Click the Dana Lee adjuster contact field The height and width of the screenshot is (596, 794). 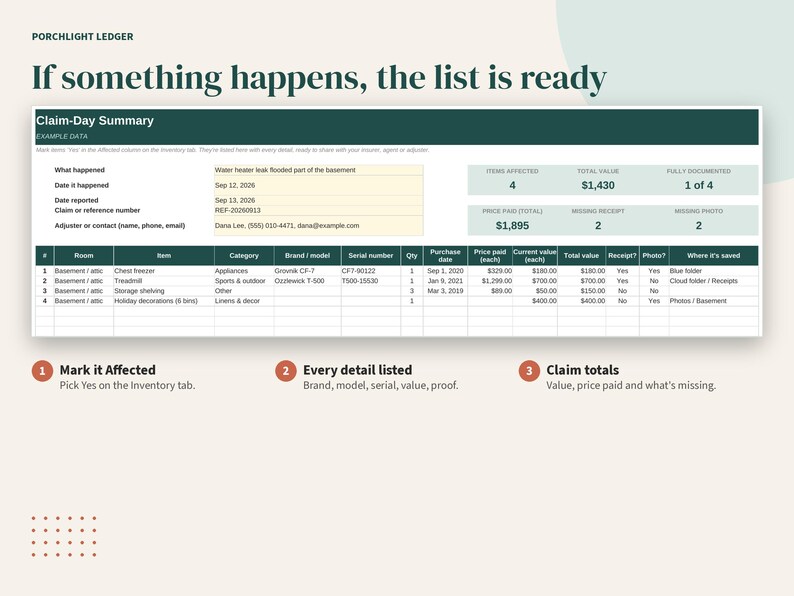pyautogui.click(x=319, y=226)
